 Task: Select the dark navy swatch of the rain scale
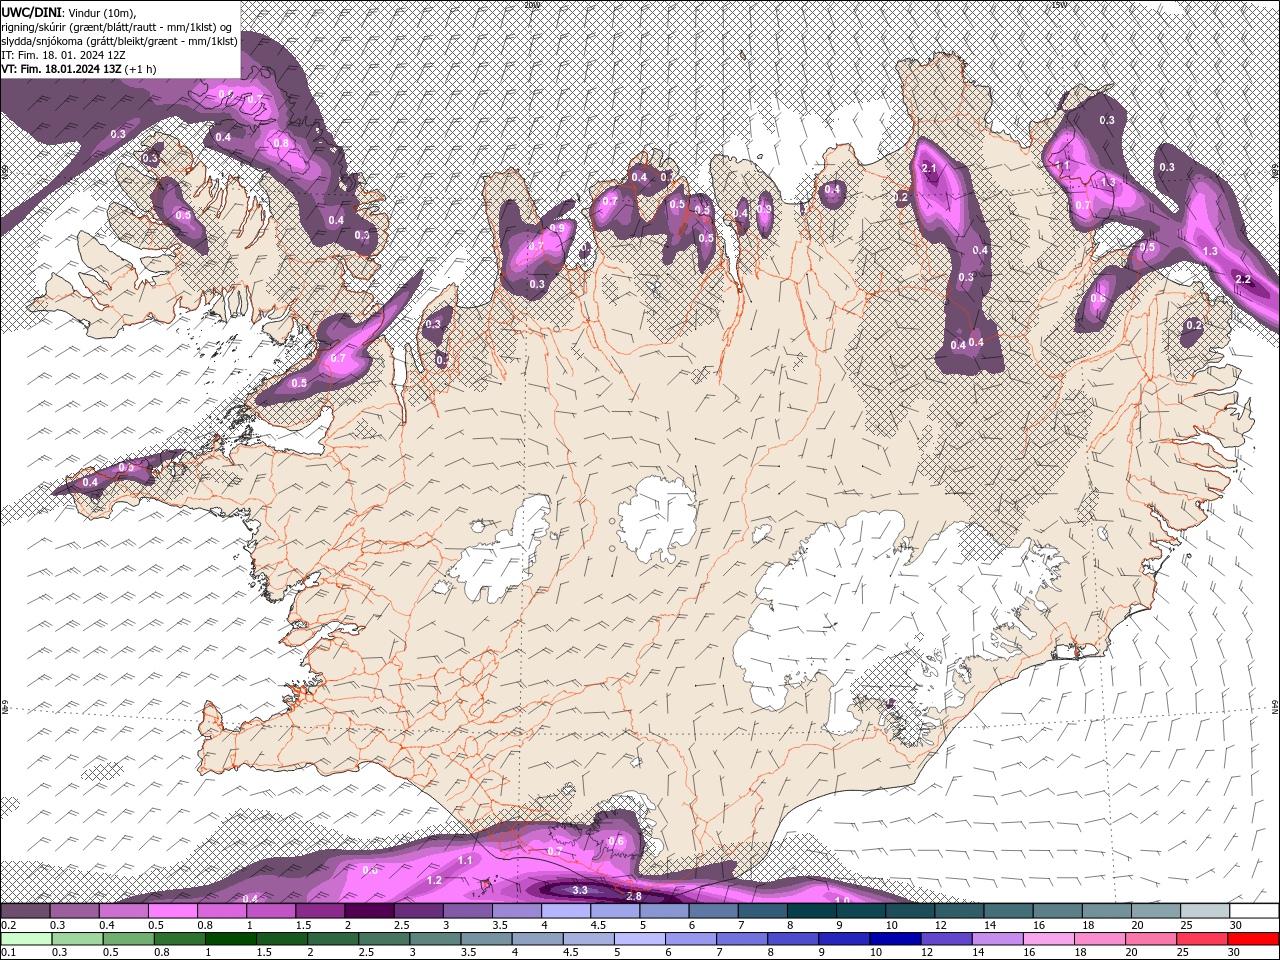(895, 939)
